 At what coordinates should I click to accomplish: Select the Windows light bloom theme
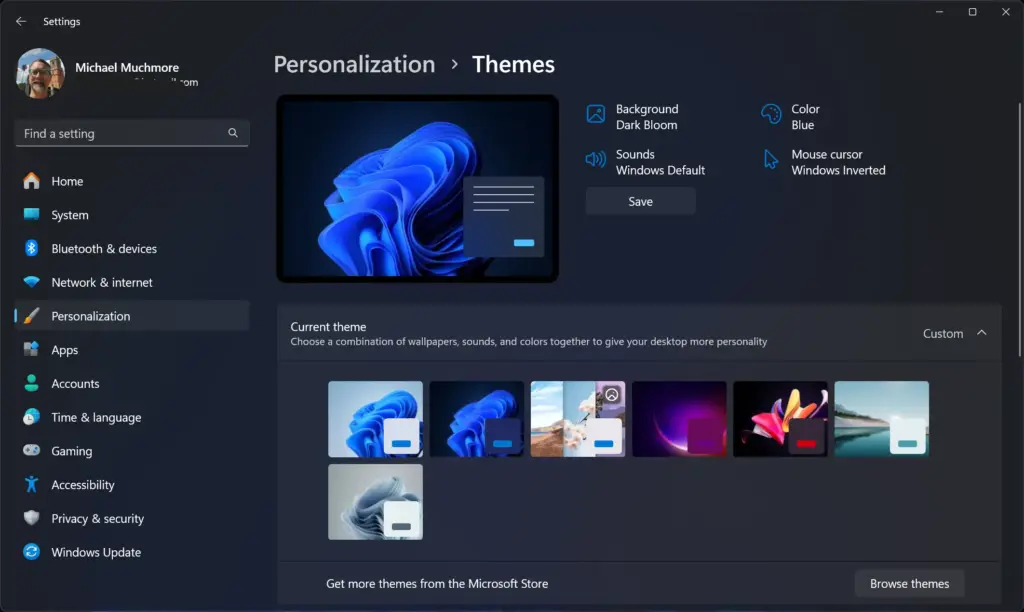[x=375, y=419]
